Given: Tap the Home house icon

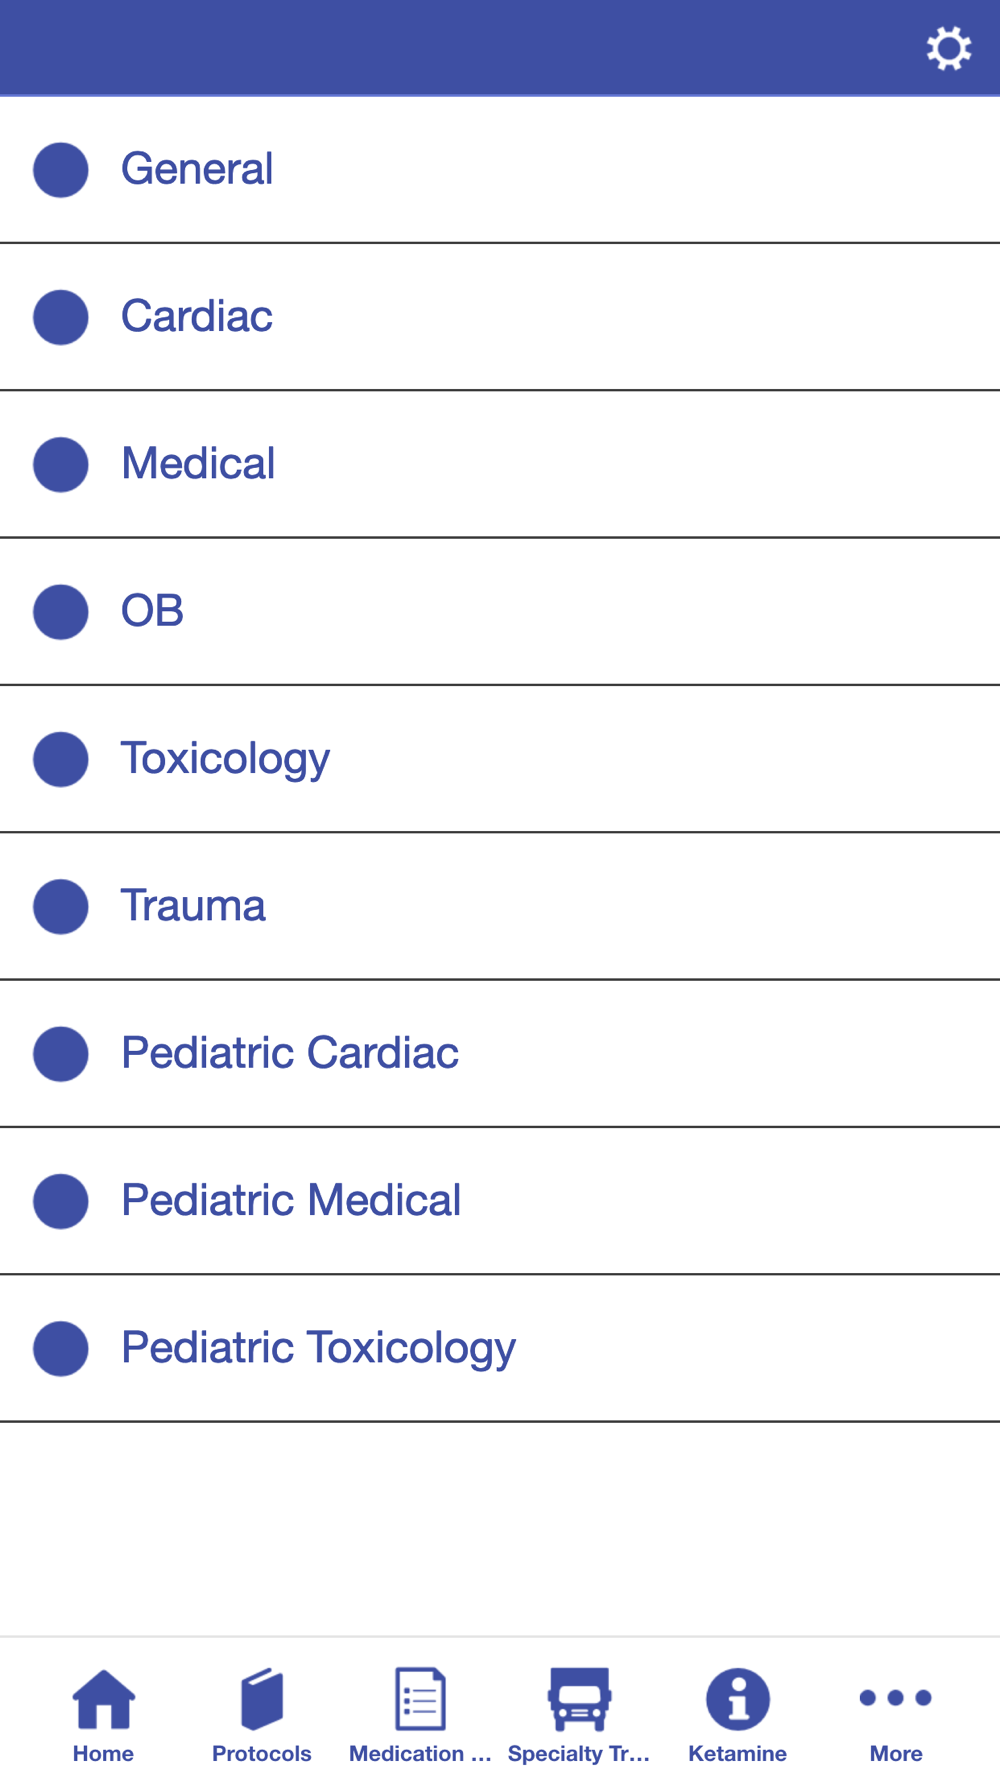Looking at the screenshot, I should point(103,1698).
